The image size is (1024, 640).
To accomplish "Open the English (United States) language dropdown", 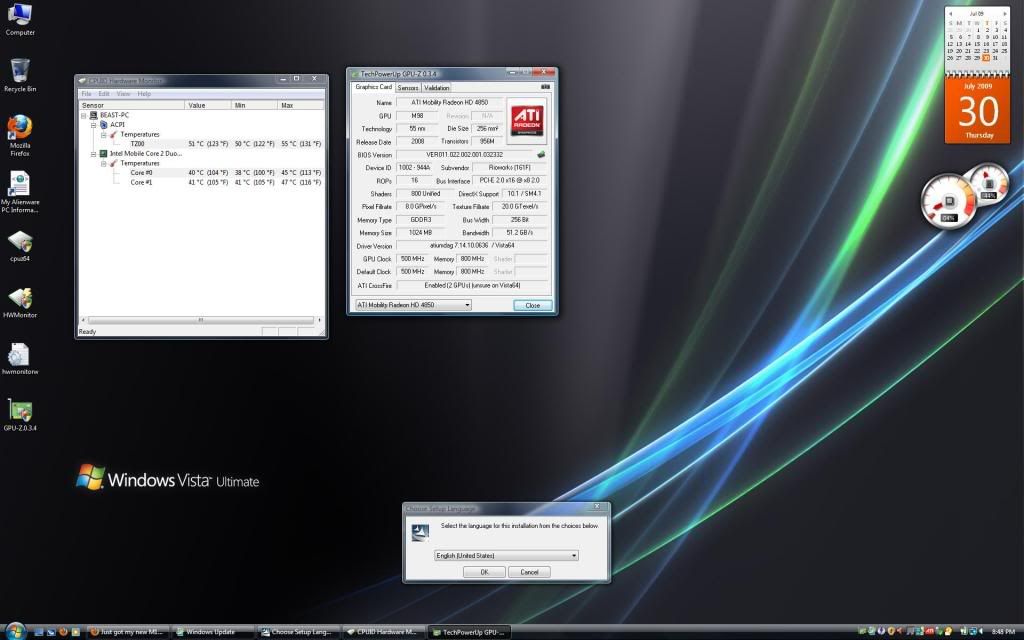I will pyautogui.click(x=506, y=556).
